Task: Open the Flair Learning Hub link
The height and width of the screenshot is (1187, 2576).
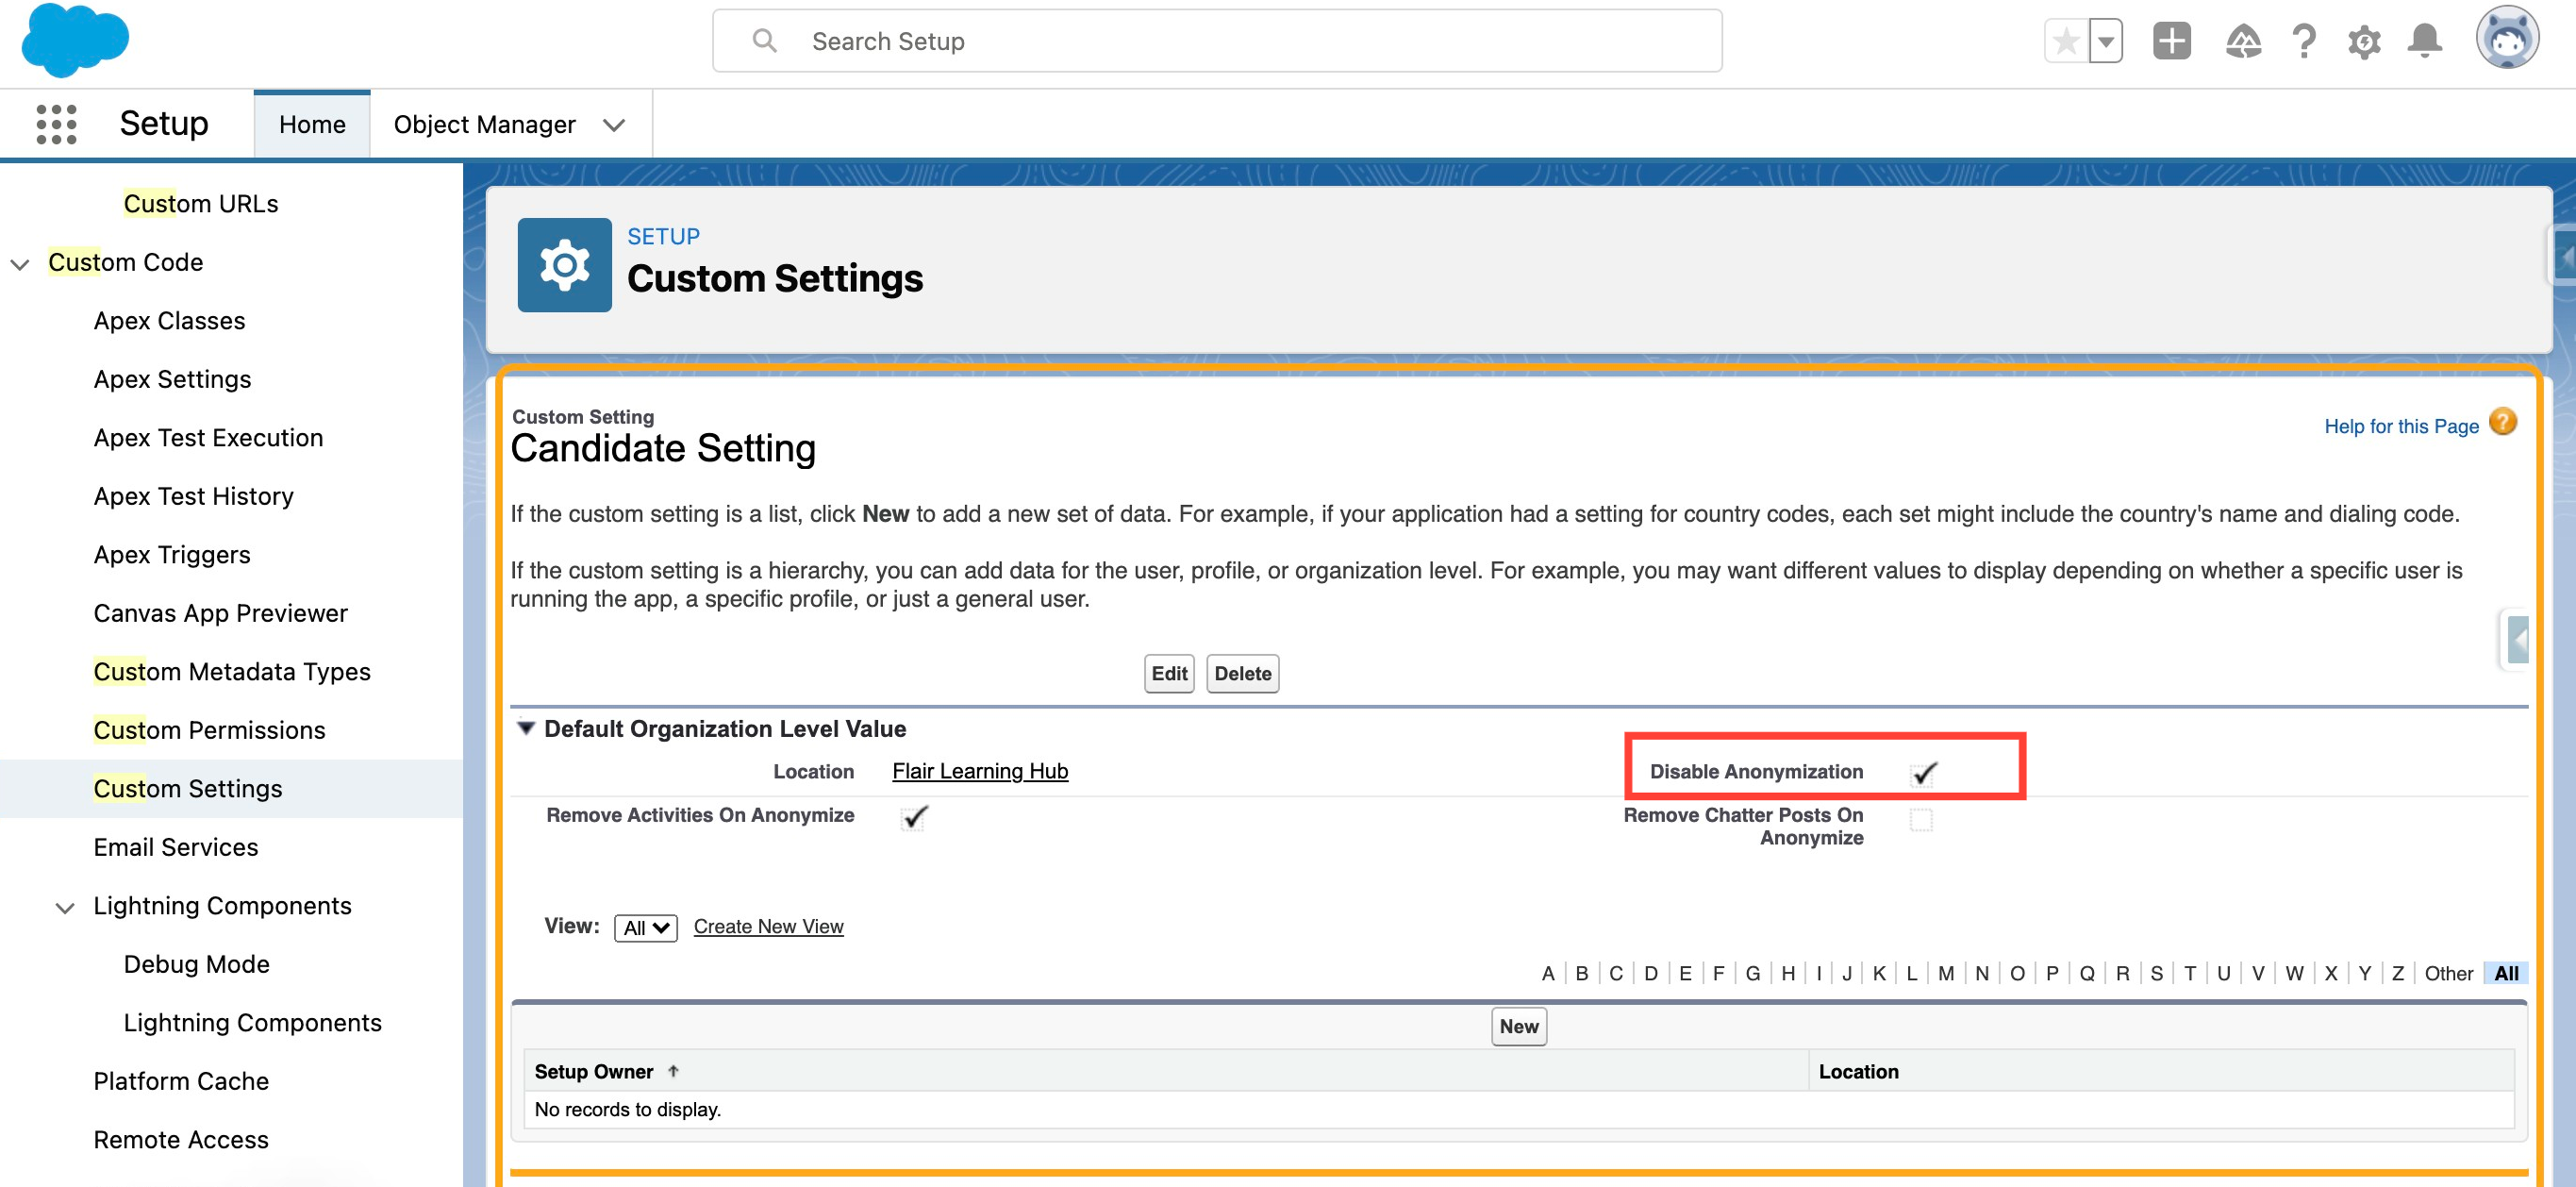Action: pos(979,771)
